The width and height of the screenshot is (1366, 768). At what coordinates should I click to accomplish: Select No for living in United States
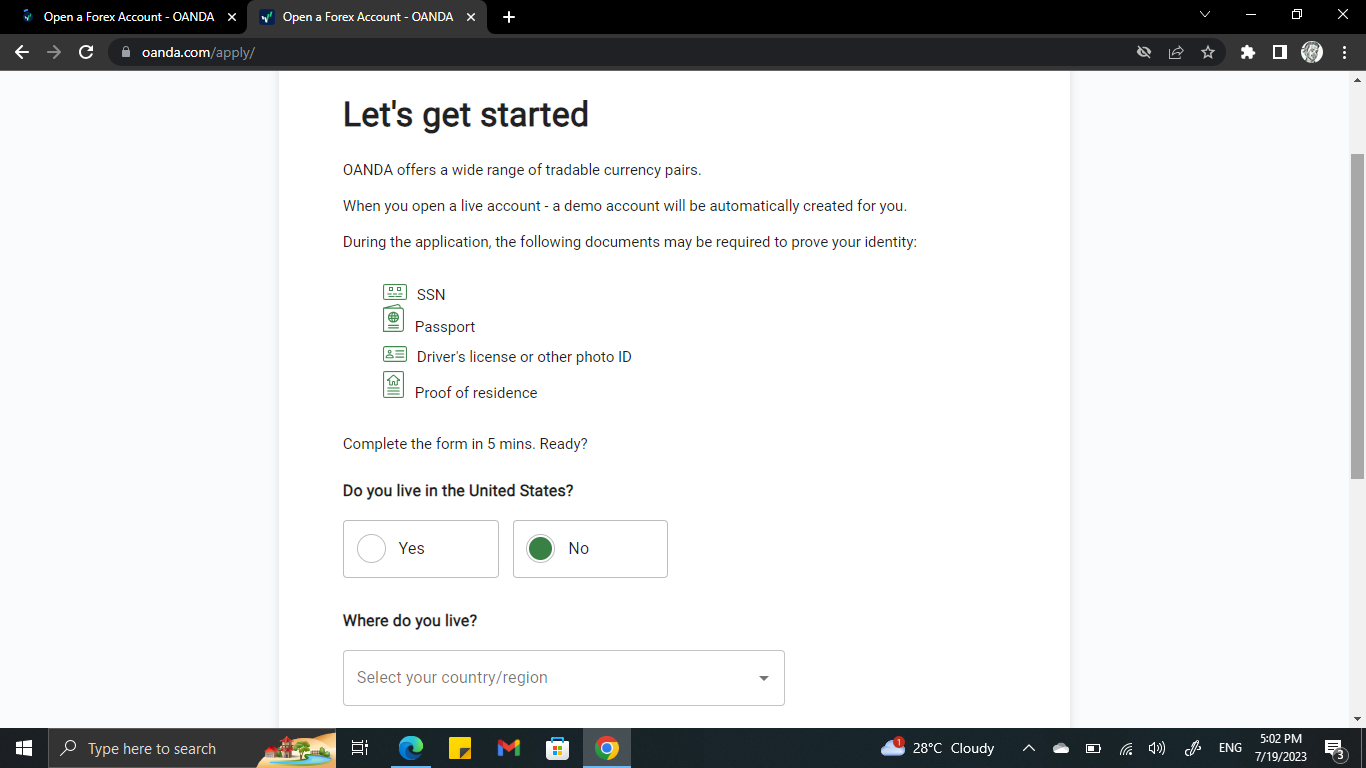[x=590, y=548]
